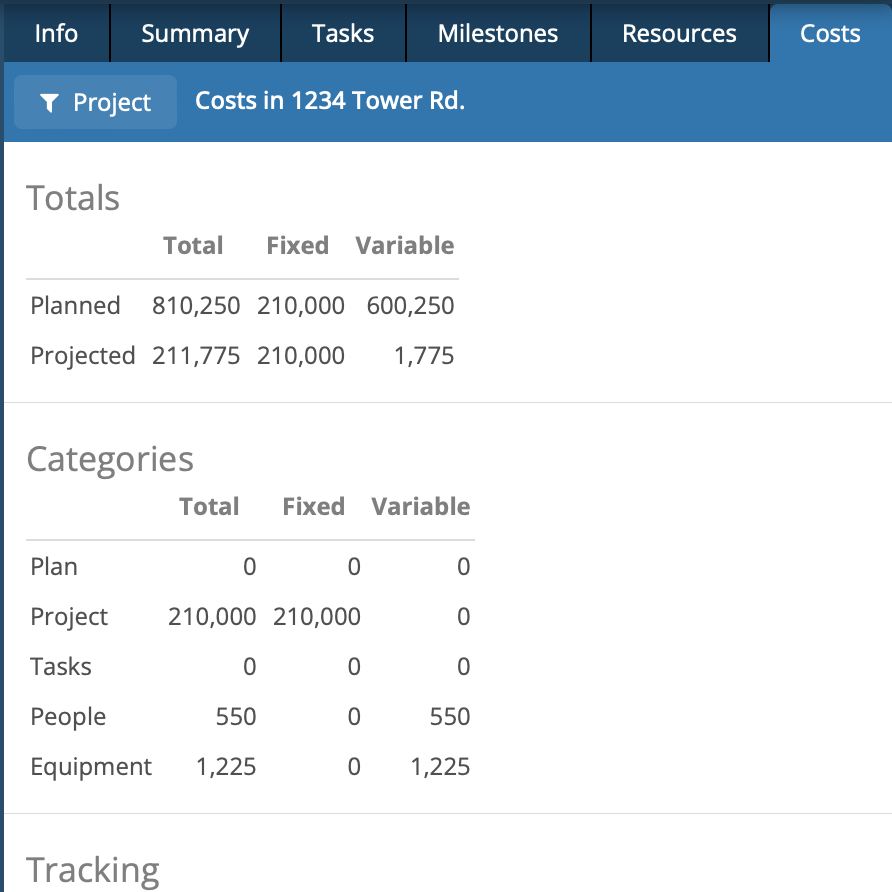This screenshot has width=892, height=892.
Task: Click the Planned variable value 600,250
Action: (410, 305)
